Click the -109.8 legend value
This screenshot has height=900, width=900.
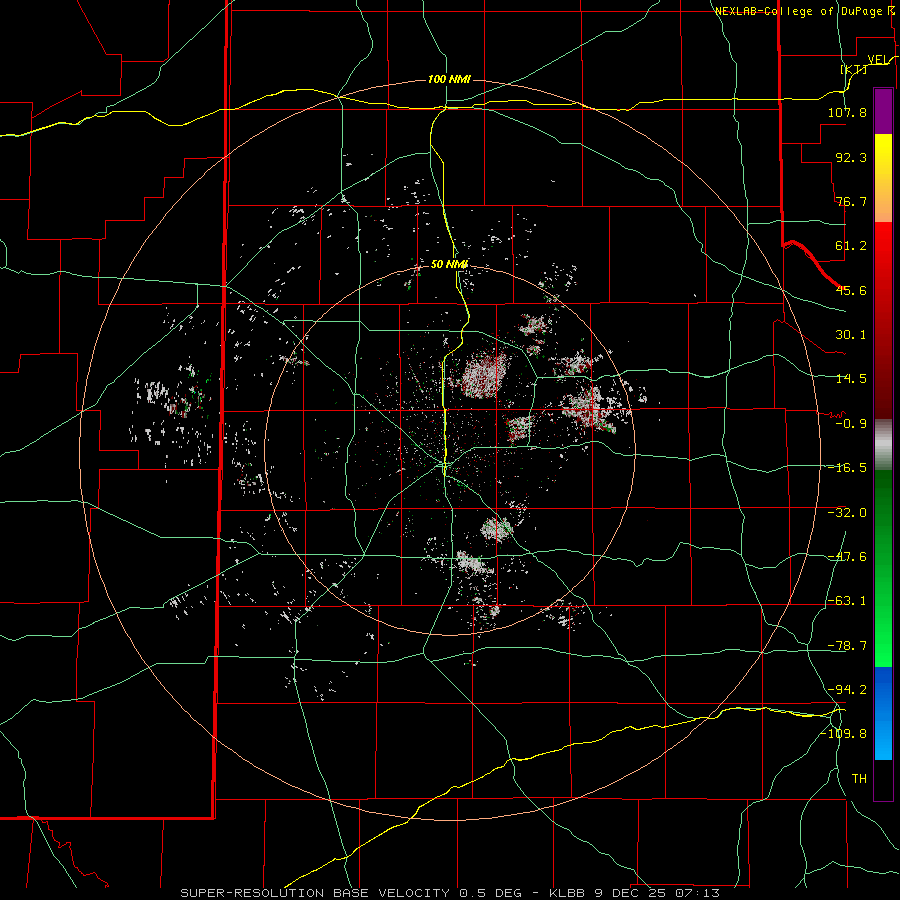[844, 733]
